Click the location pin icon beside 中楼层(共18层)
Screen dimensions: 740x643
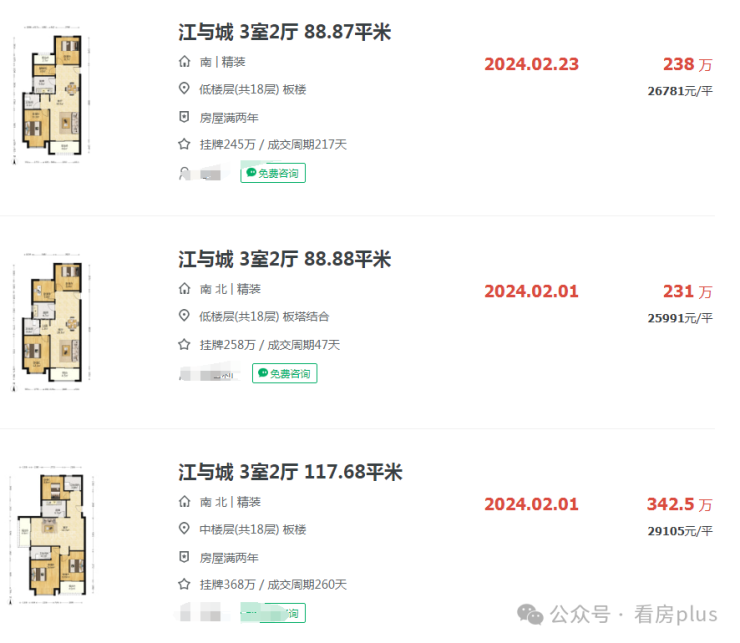184,529
